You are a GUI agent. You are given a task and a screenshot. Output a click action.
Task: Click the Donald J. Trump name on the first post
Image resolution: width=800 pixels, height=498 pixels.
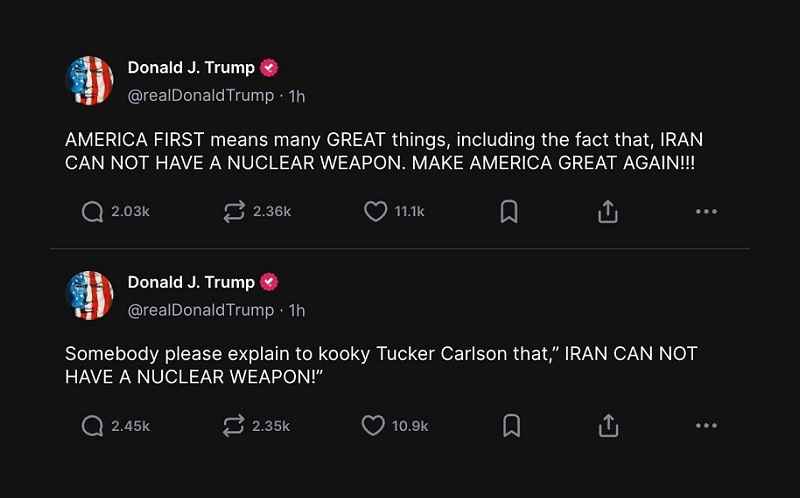point(191,67)
